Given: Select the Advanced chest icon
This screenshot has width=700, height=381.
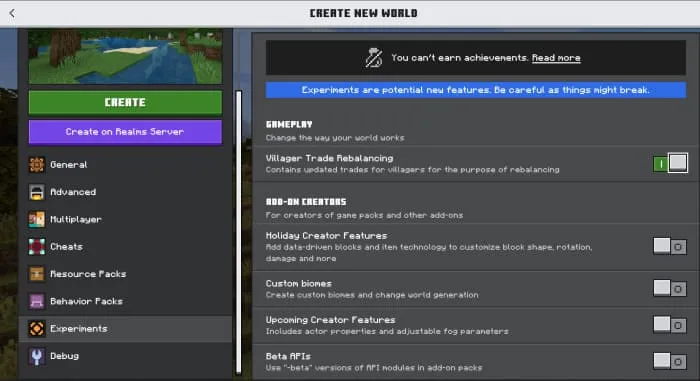Looking at the screenshot, I should pyautogui.click(x=37, y=192).
